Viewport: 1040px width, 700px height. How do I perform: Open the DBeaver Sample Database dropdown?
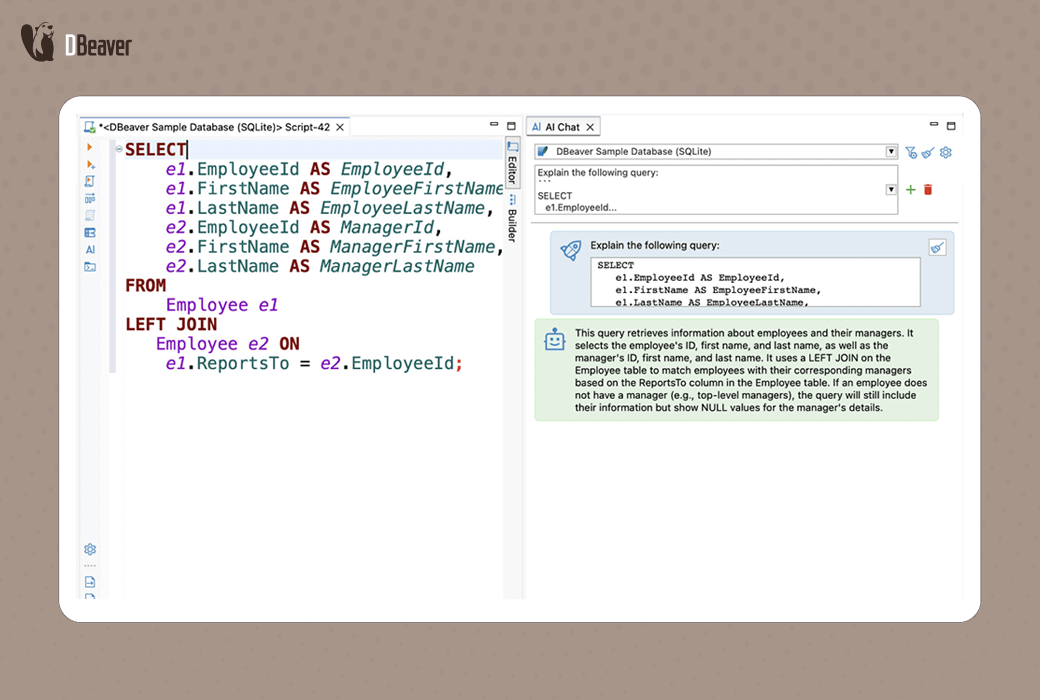(891, 152)
